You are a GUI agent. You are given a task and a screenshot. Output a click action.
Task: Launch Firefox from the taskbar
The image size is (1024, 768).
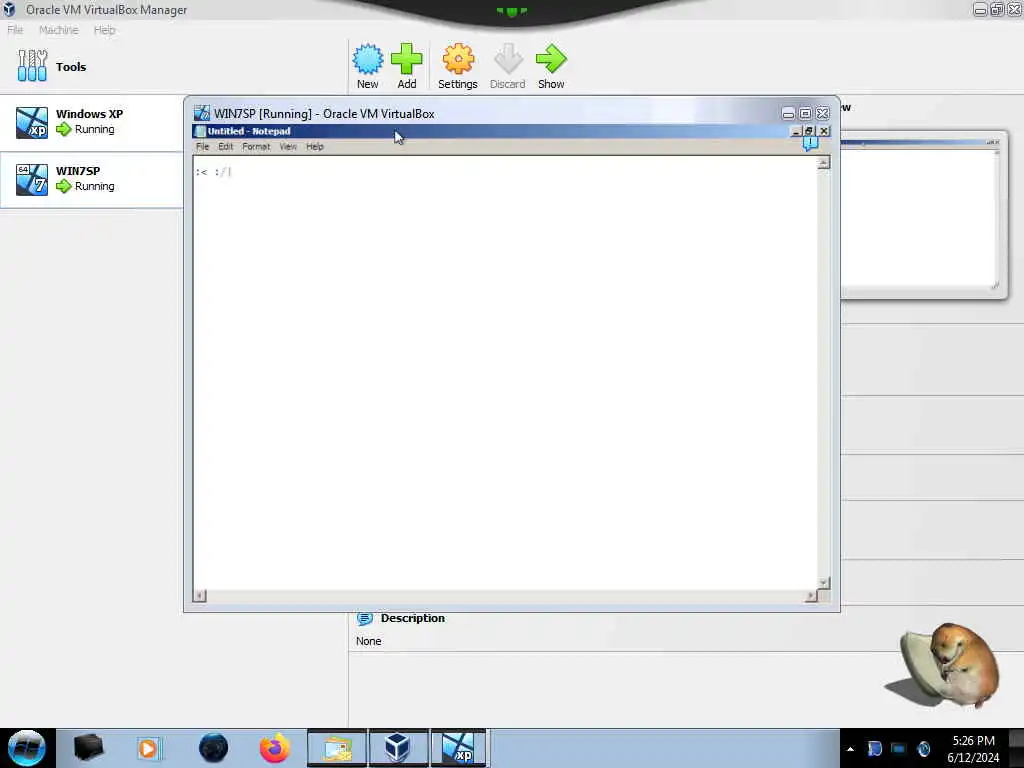pos(275,748)
